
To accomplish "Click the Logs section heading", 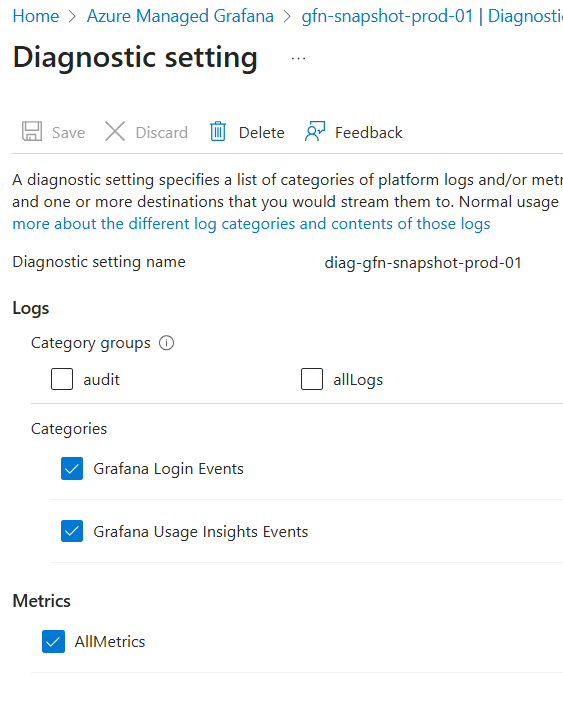I will pos(31,308).
